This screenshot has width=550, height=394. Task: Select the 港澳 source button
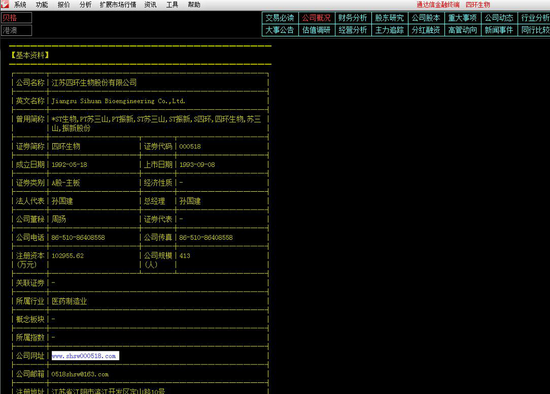tap(16, 31)
